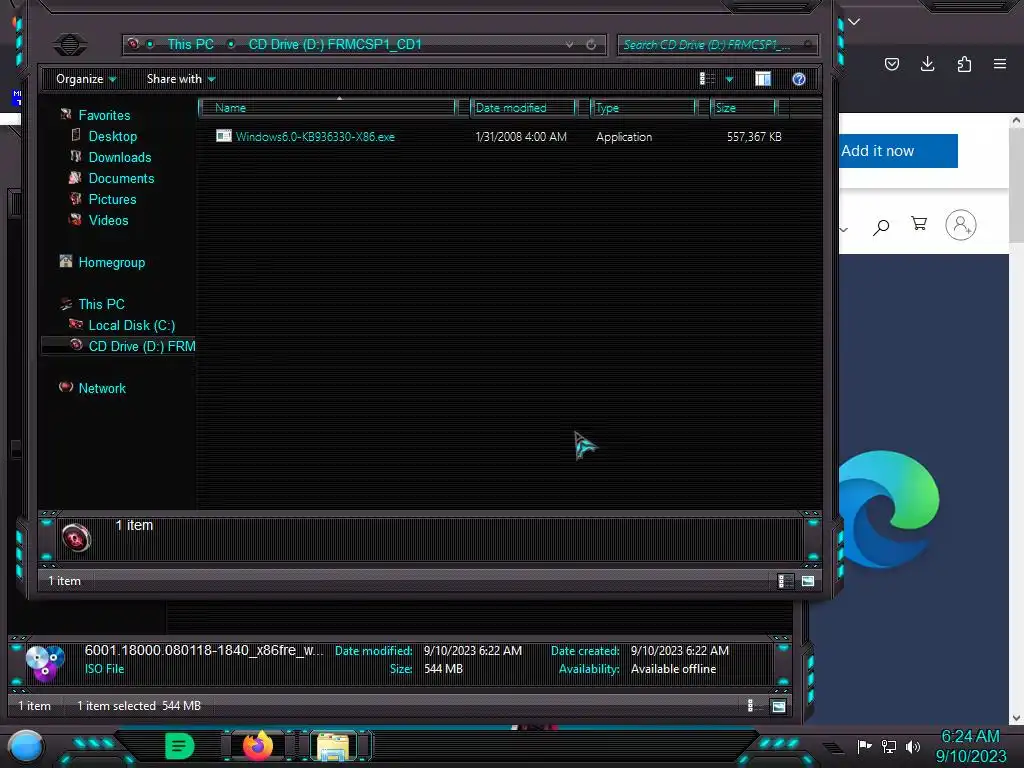Click Add it now button in browser
This screenshot has width=1024, height=768.
tap(898, 151)
